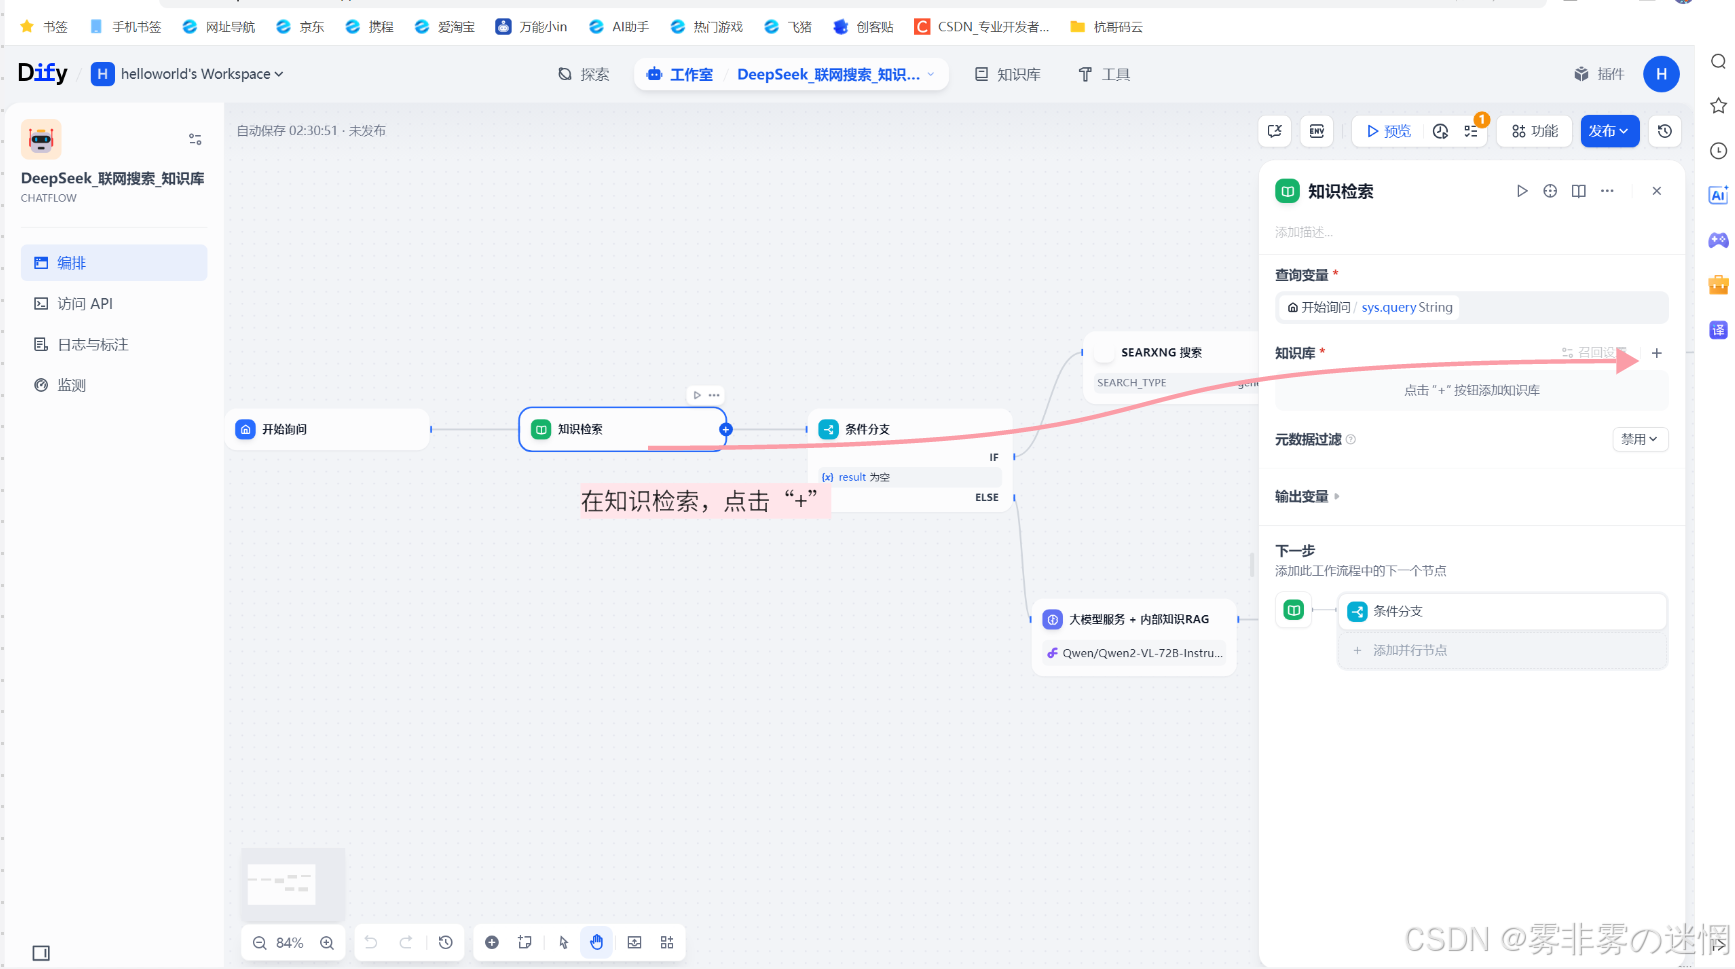This screenshot has height=969, width=1735.
Task: Organize nodes layout icon
Action: pos(667,942)
